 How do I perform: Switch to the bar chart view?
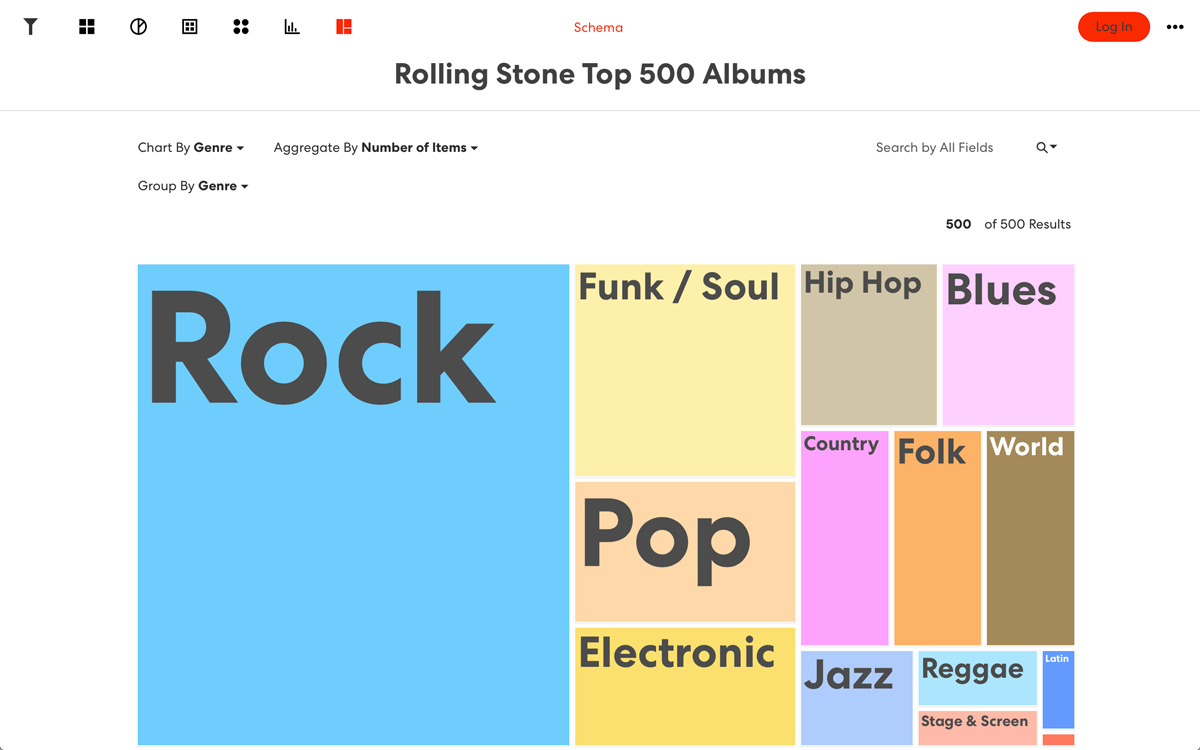tap(292, 27)
